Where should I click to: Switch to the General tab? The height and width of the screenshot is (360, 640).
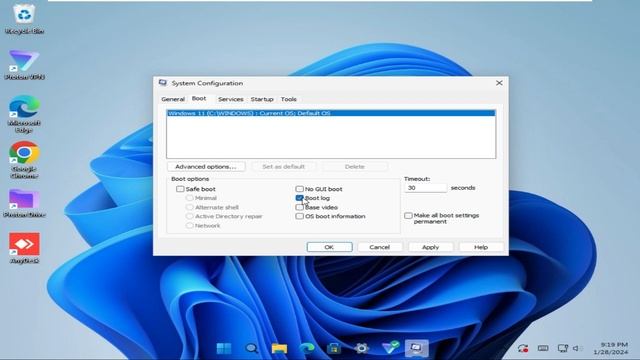coord(173,99)
